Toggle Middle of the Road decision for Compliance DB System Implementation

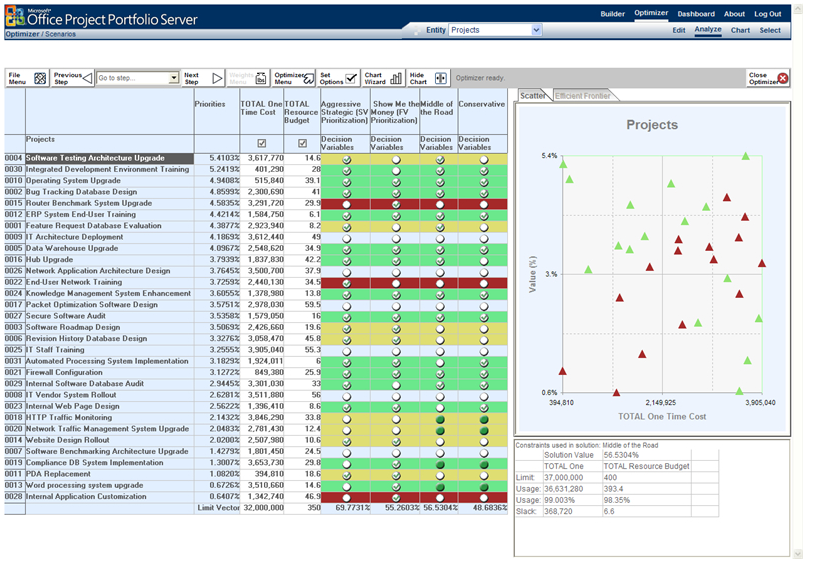[x=440, y=464]
